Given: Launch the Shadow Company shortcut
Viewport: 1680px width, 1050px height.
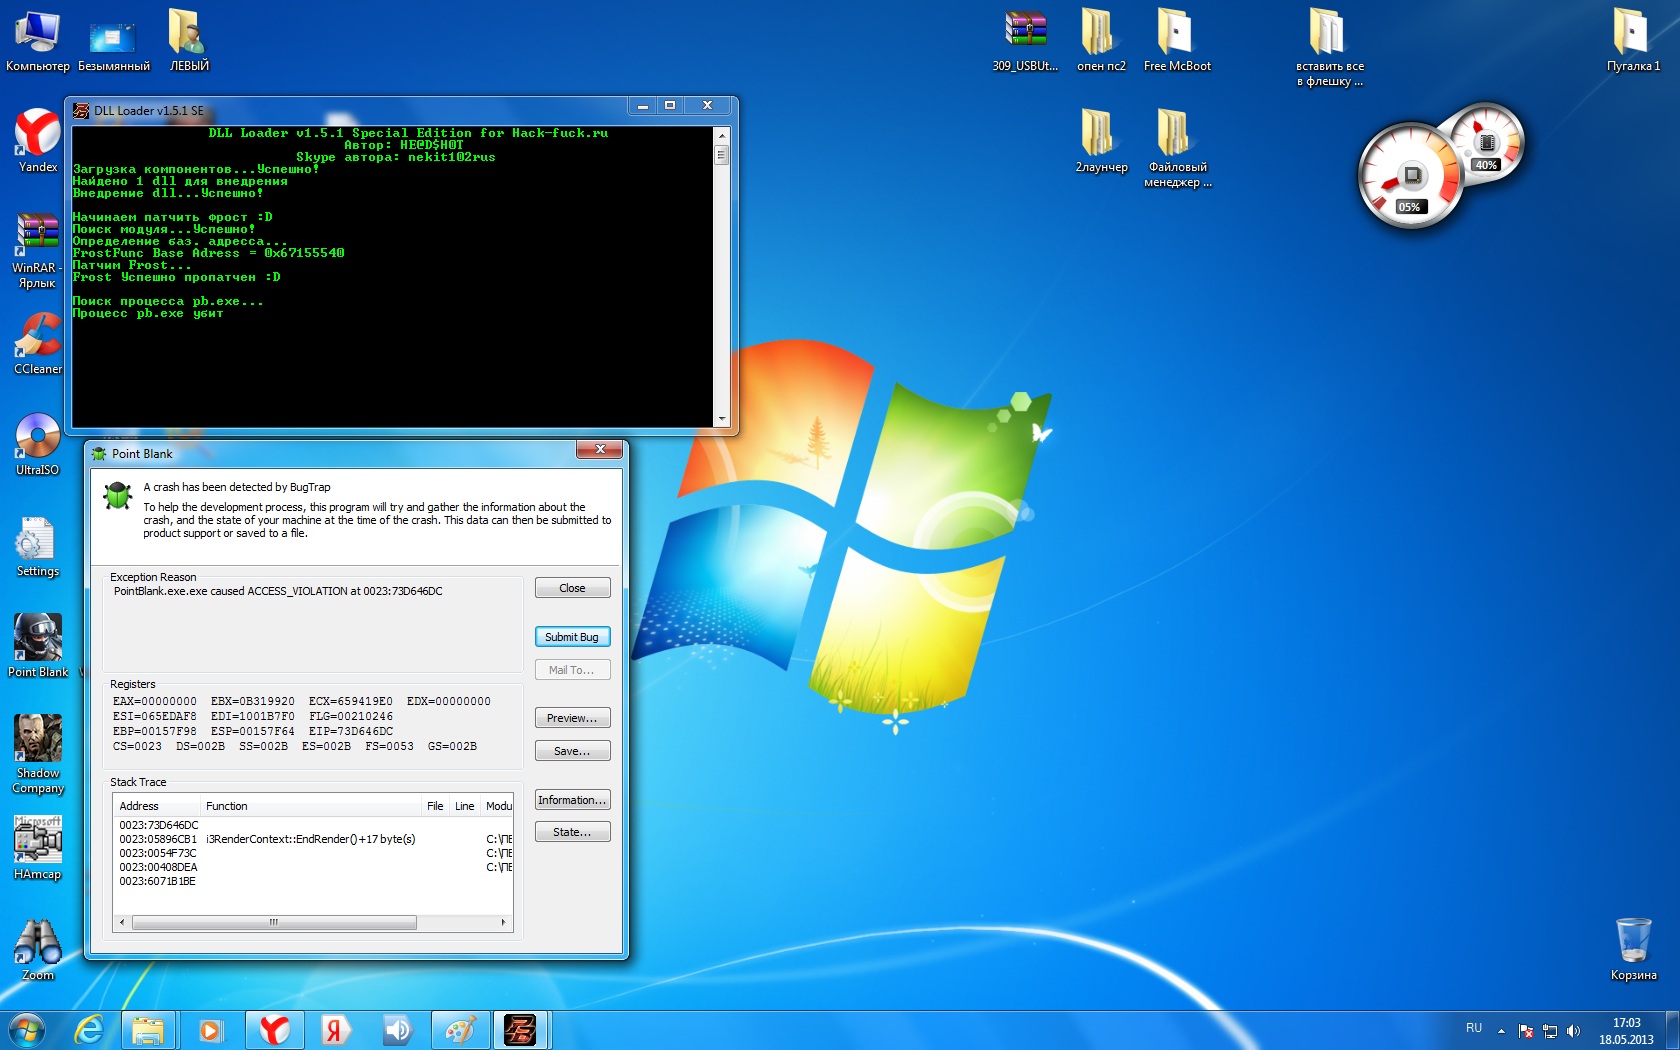Looking at the screenshot, I should [38, 754].
